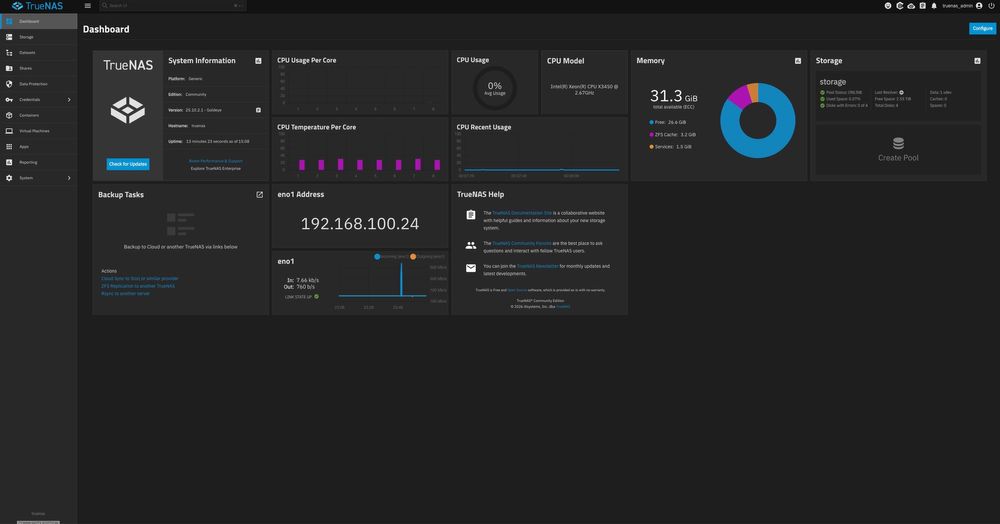Click the ZFS Cache magenta legend dot

point(651,135)
